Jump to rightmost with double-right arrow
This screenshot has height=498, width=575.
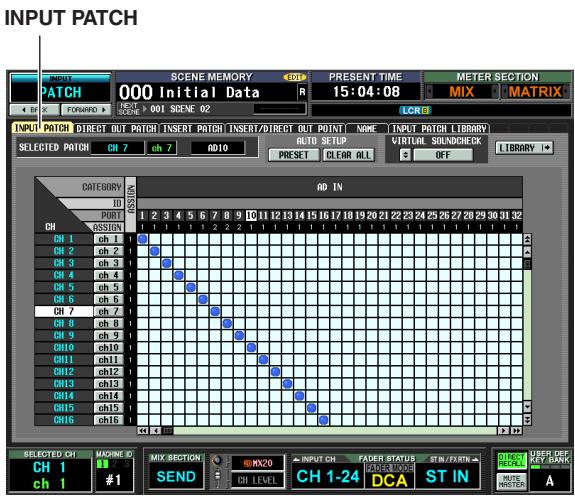[516, 431]
